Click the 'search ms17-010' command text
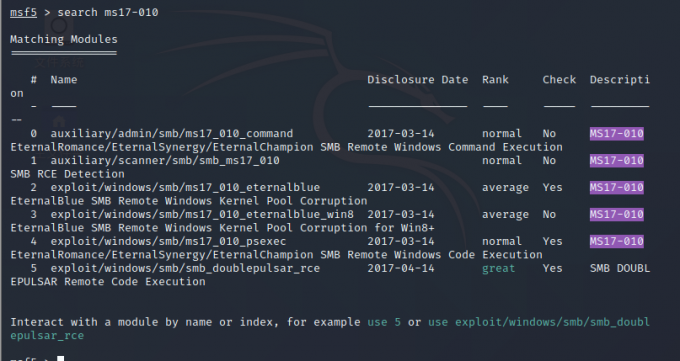Viewport: 680px width, 361px height. pos(108,12)
